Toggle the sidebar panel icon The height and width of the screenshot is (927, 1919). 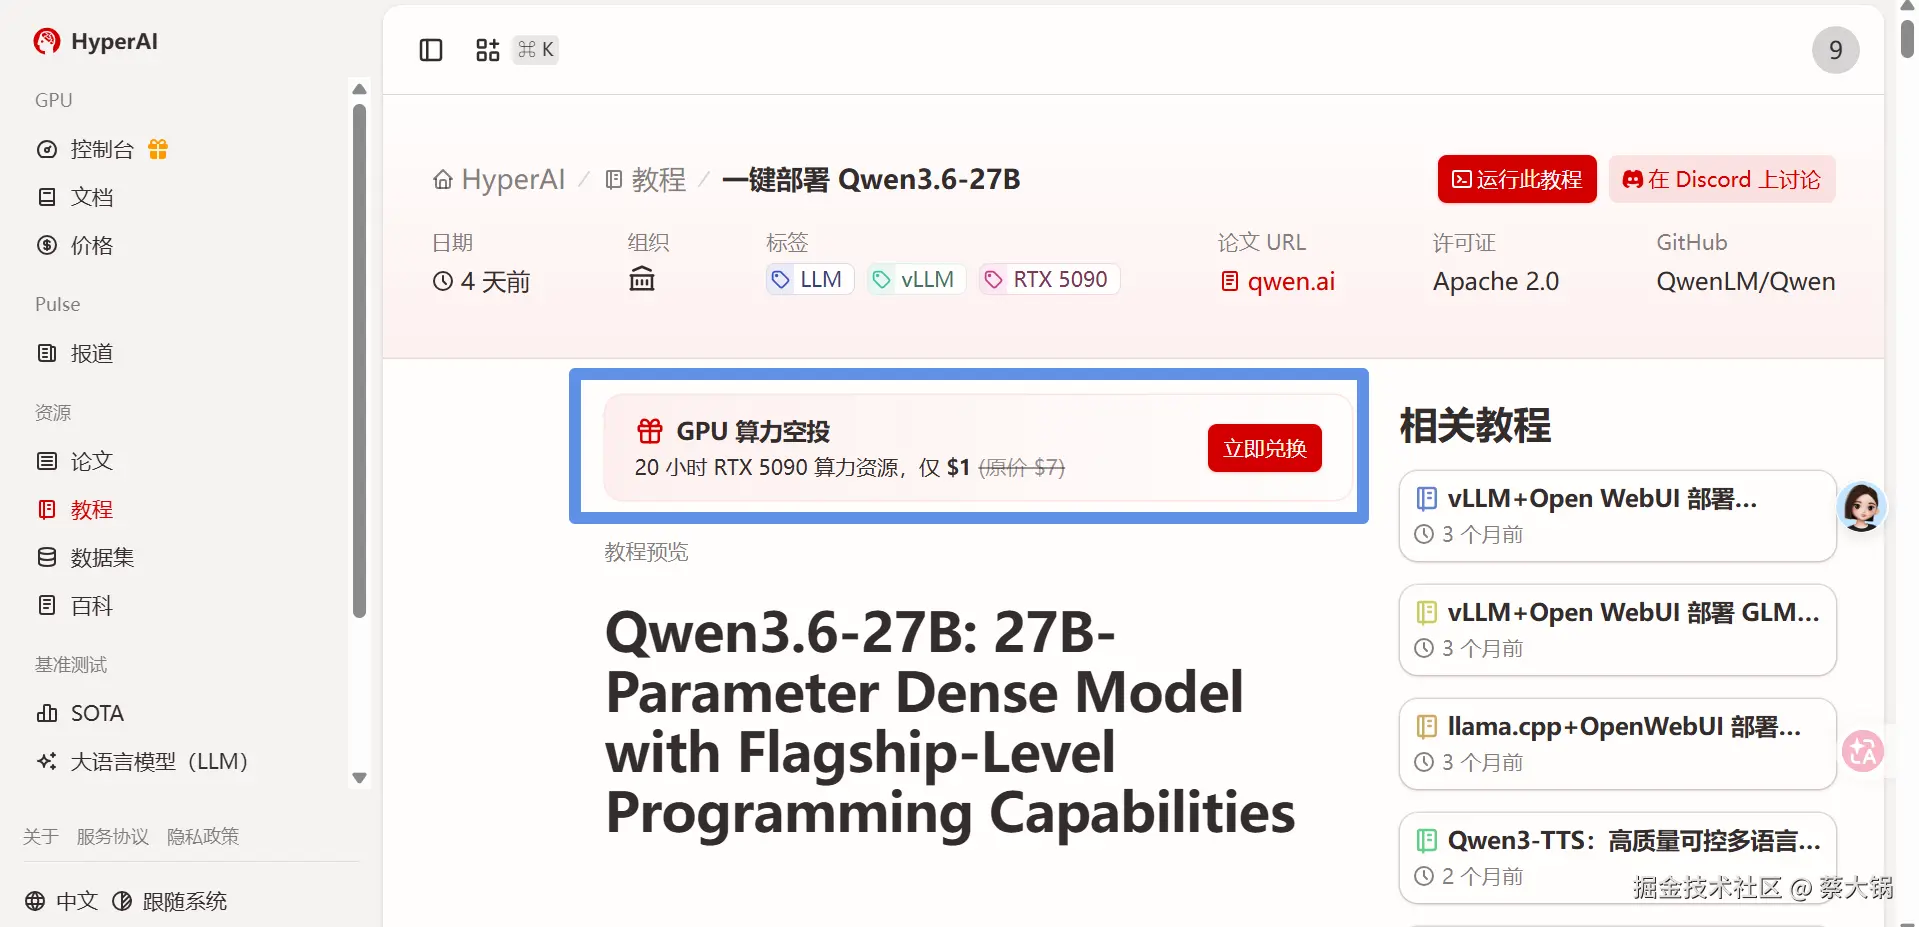[x=431, y=50]
